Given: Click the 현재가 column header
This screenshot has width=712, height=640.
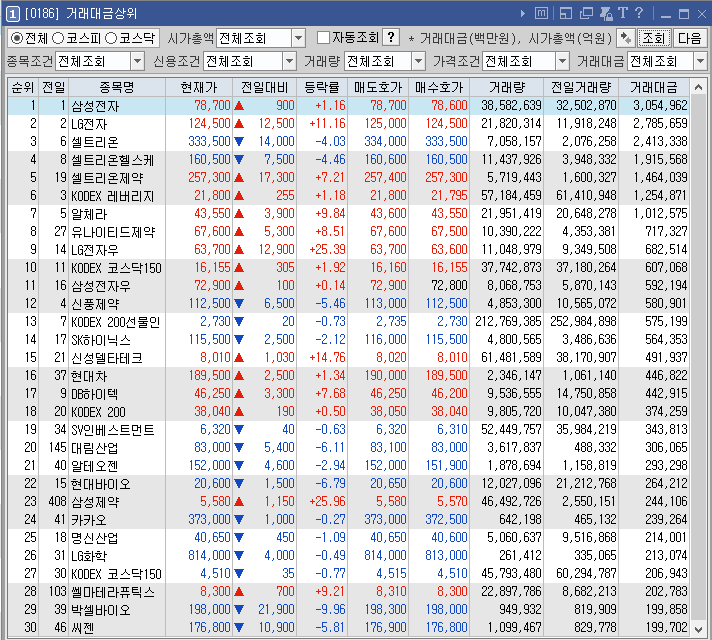Looking at the screenshot, I should 199,87.
